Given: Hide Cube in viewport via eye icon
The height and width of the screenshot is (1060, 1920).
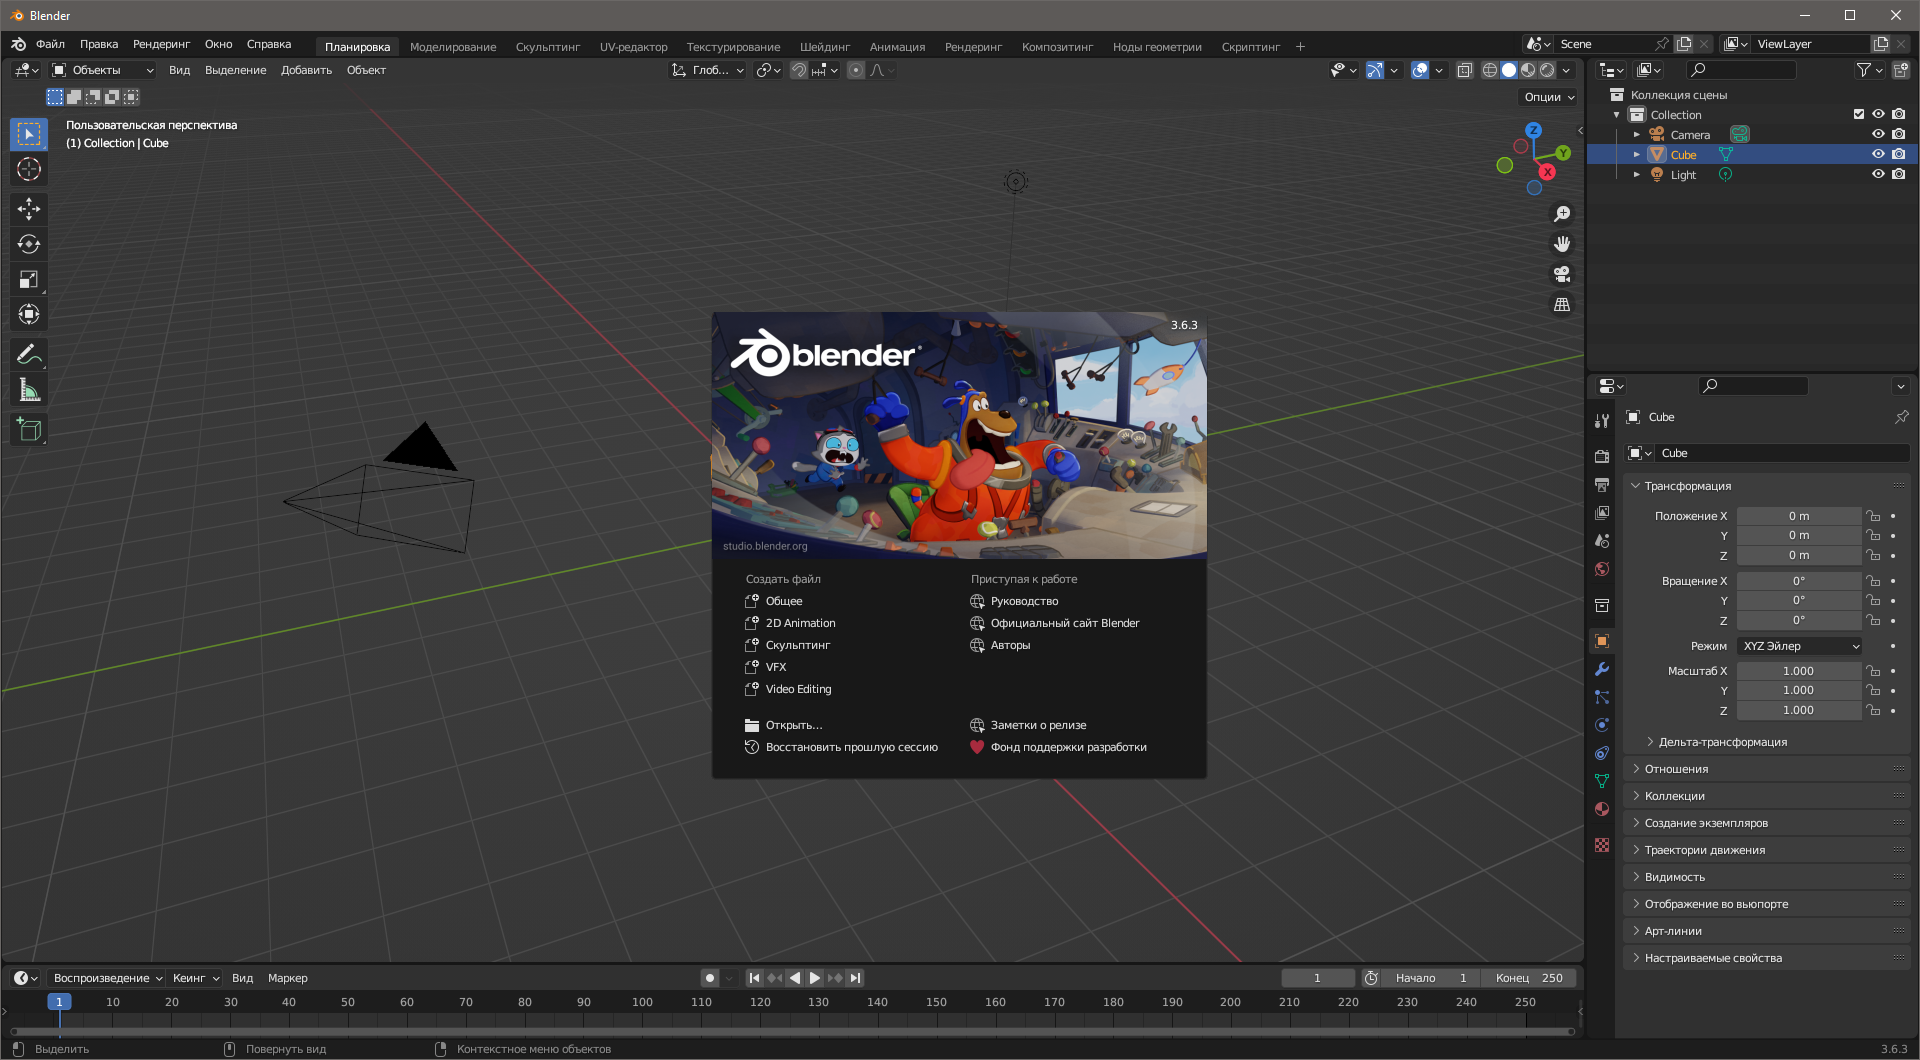Looking at the screenshot, I should click(x=1878, y=154).
